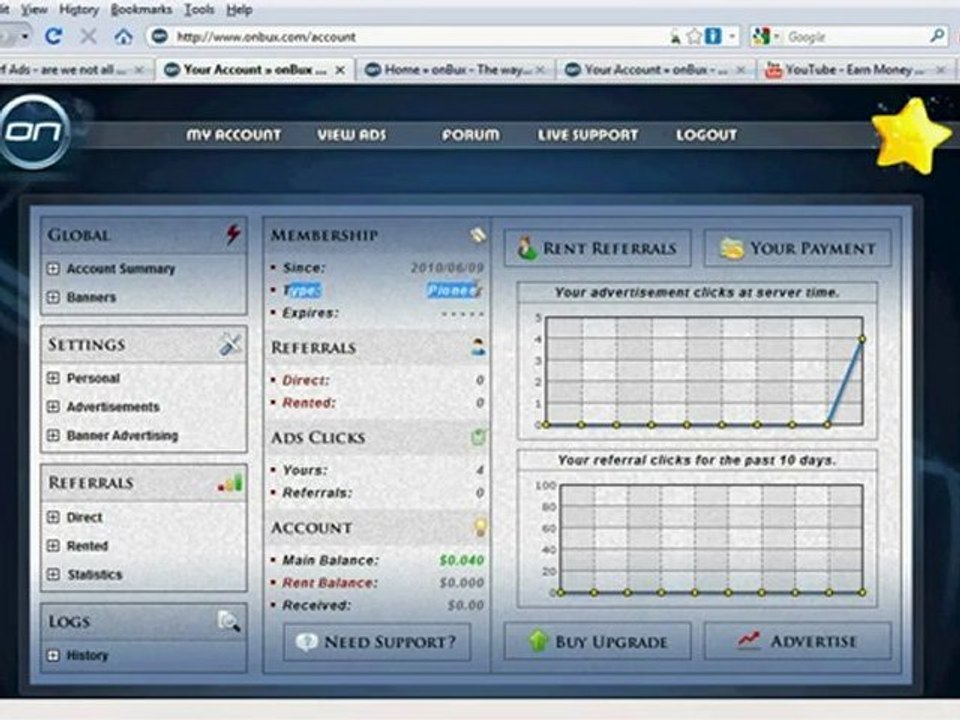Click the Rent Referrals button
The width and height of the screenshot is (960, 720).
[598, 248]
